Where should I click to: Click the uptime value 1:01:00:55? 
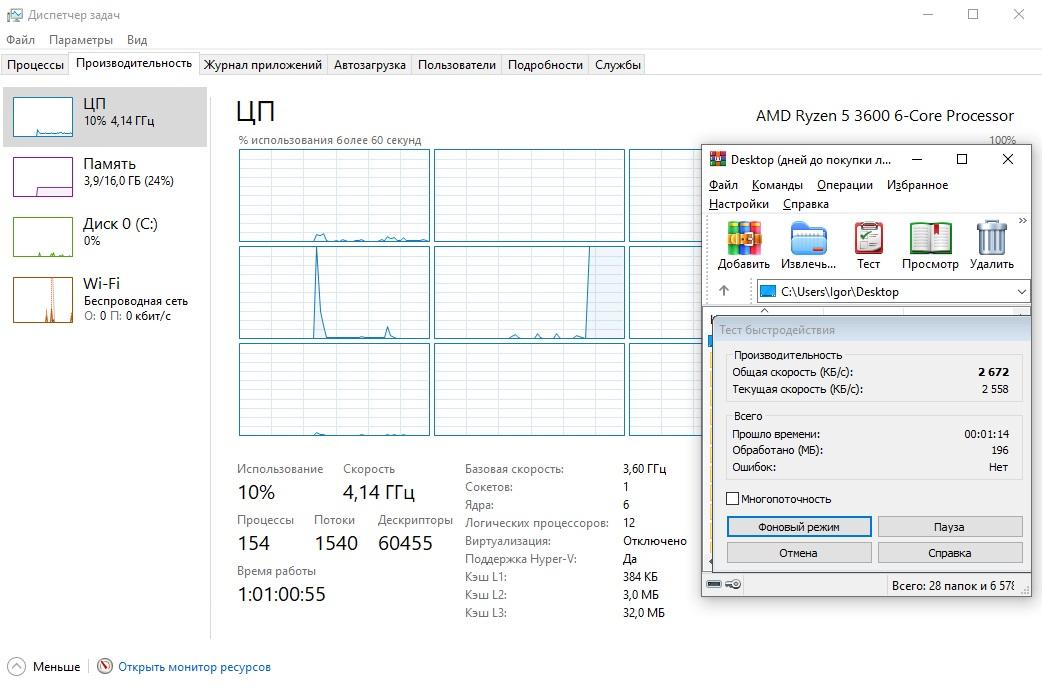(x=282, y=594)
